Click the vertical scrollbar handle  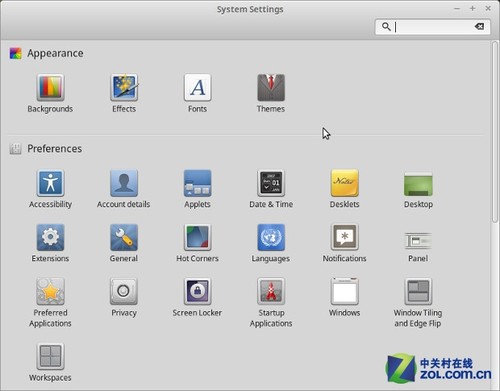(495, 132)
